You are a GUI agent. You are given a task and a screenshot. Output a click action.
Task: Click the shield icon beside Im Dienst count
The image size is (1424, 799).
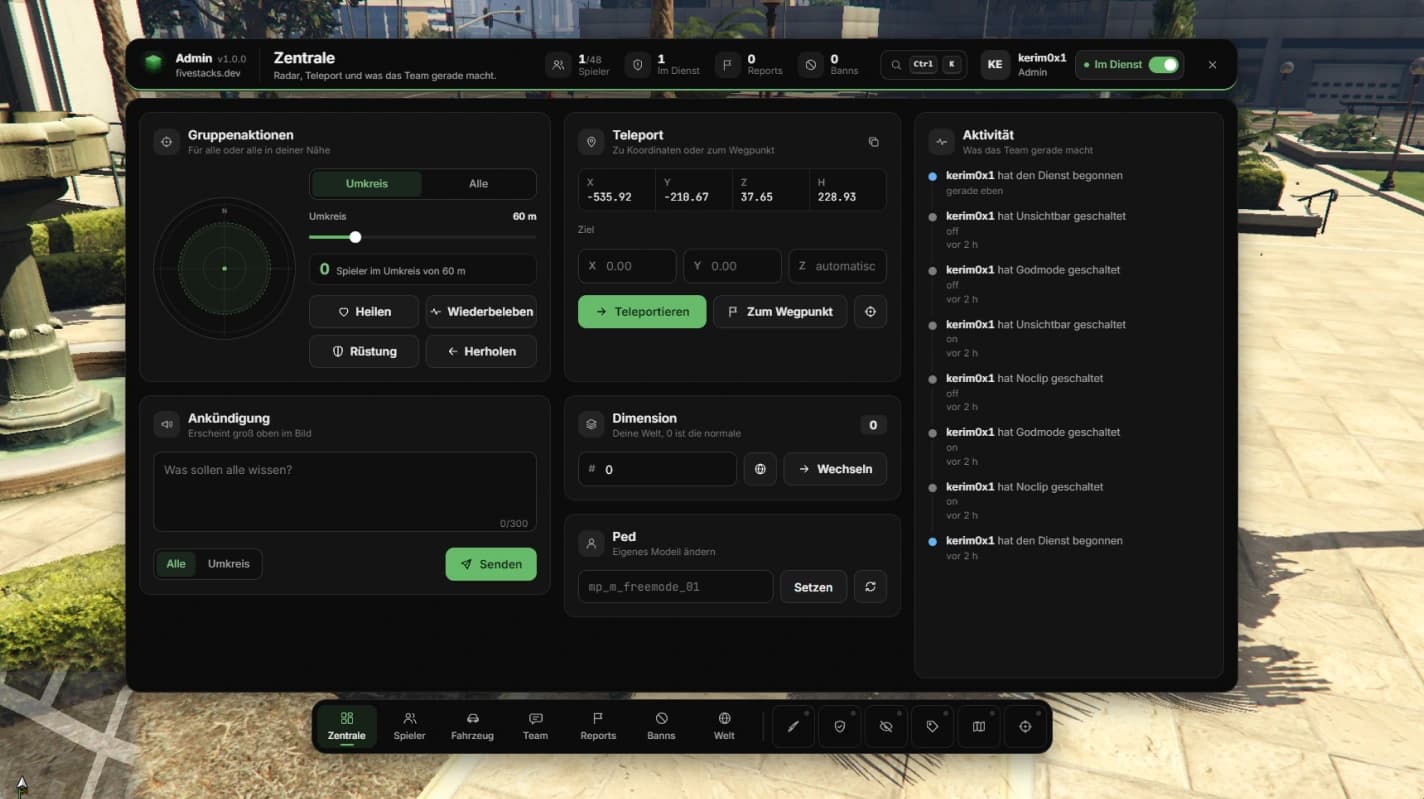point(637,65)
